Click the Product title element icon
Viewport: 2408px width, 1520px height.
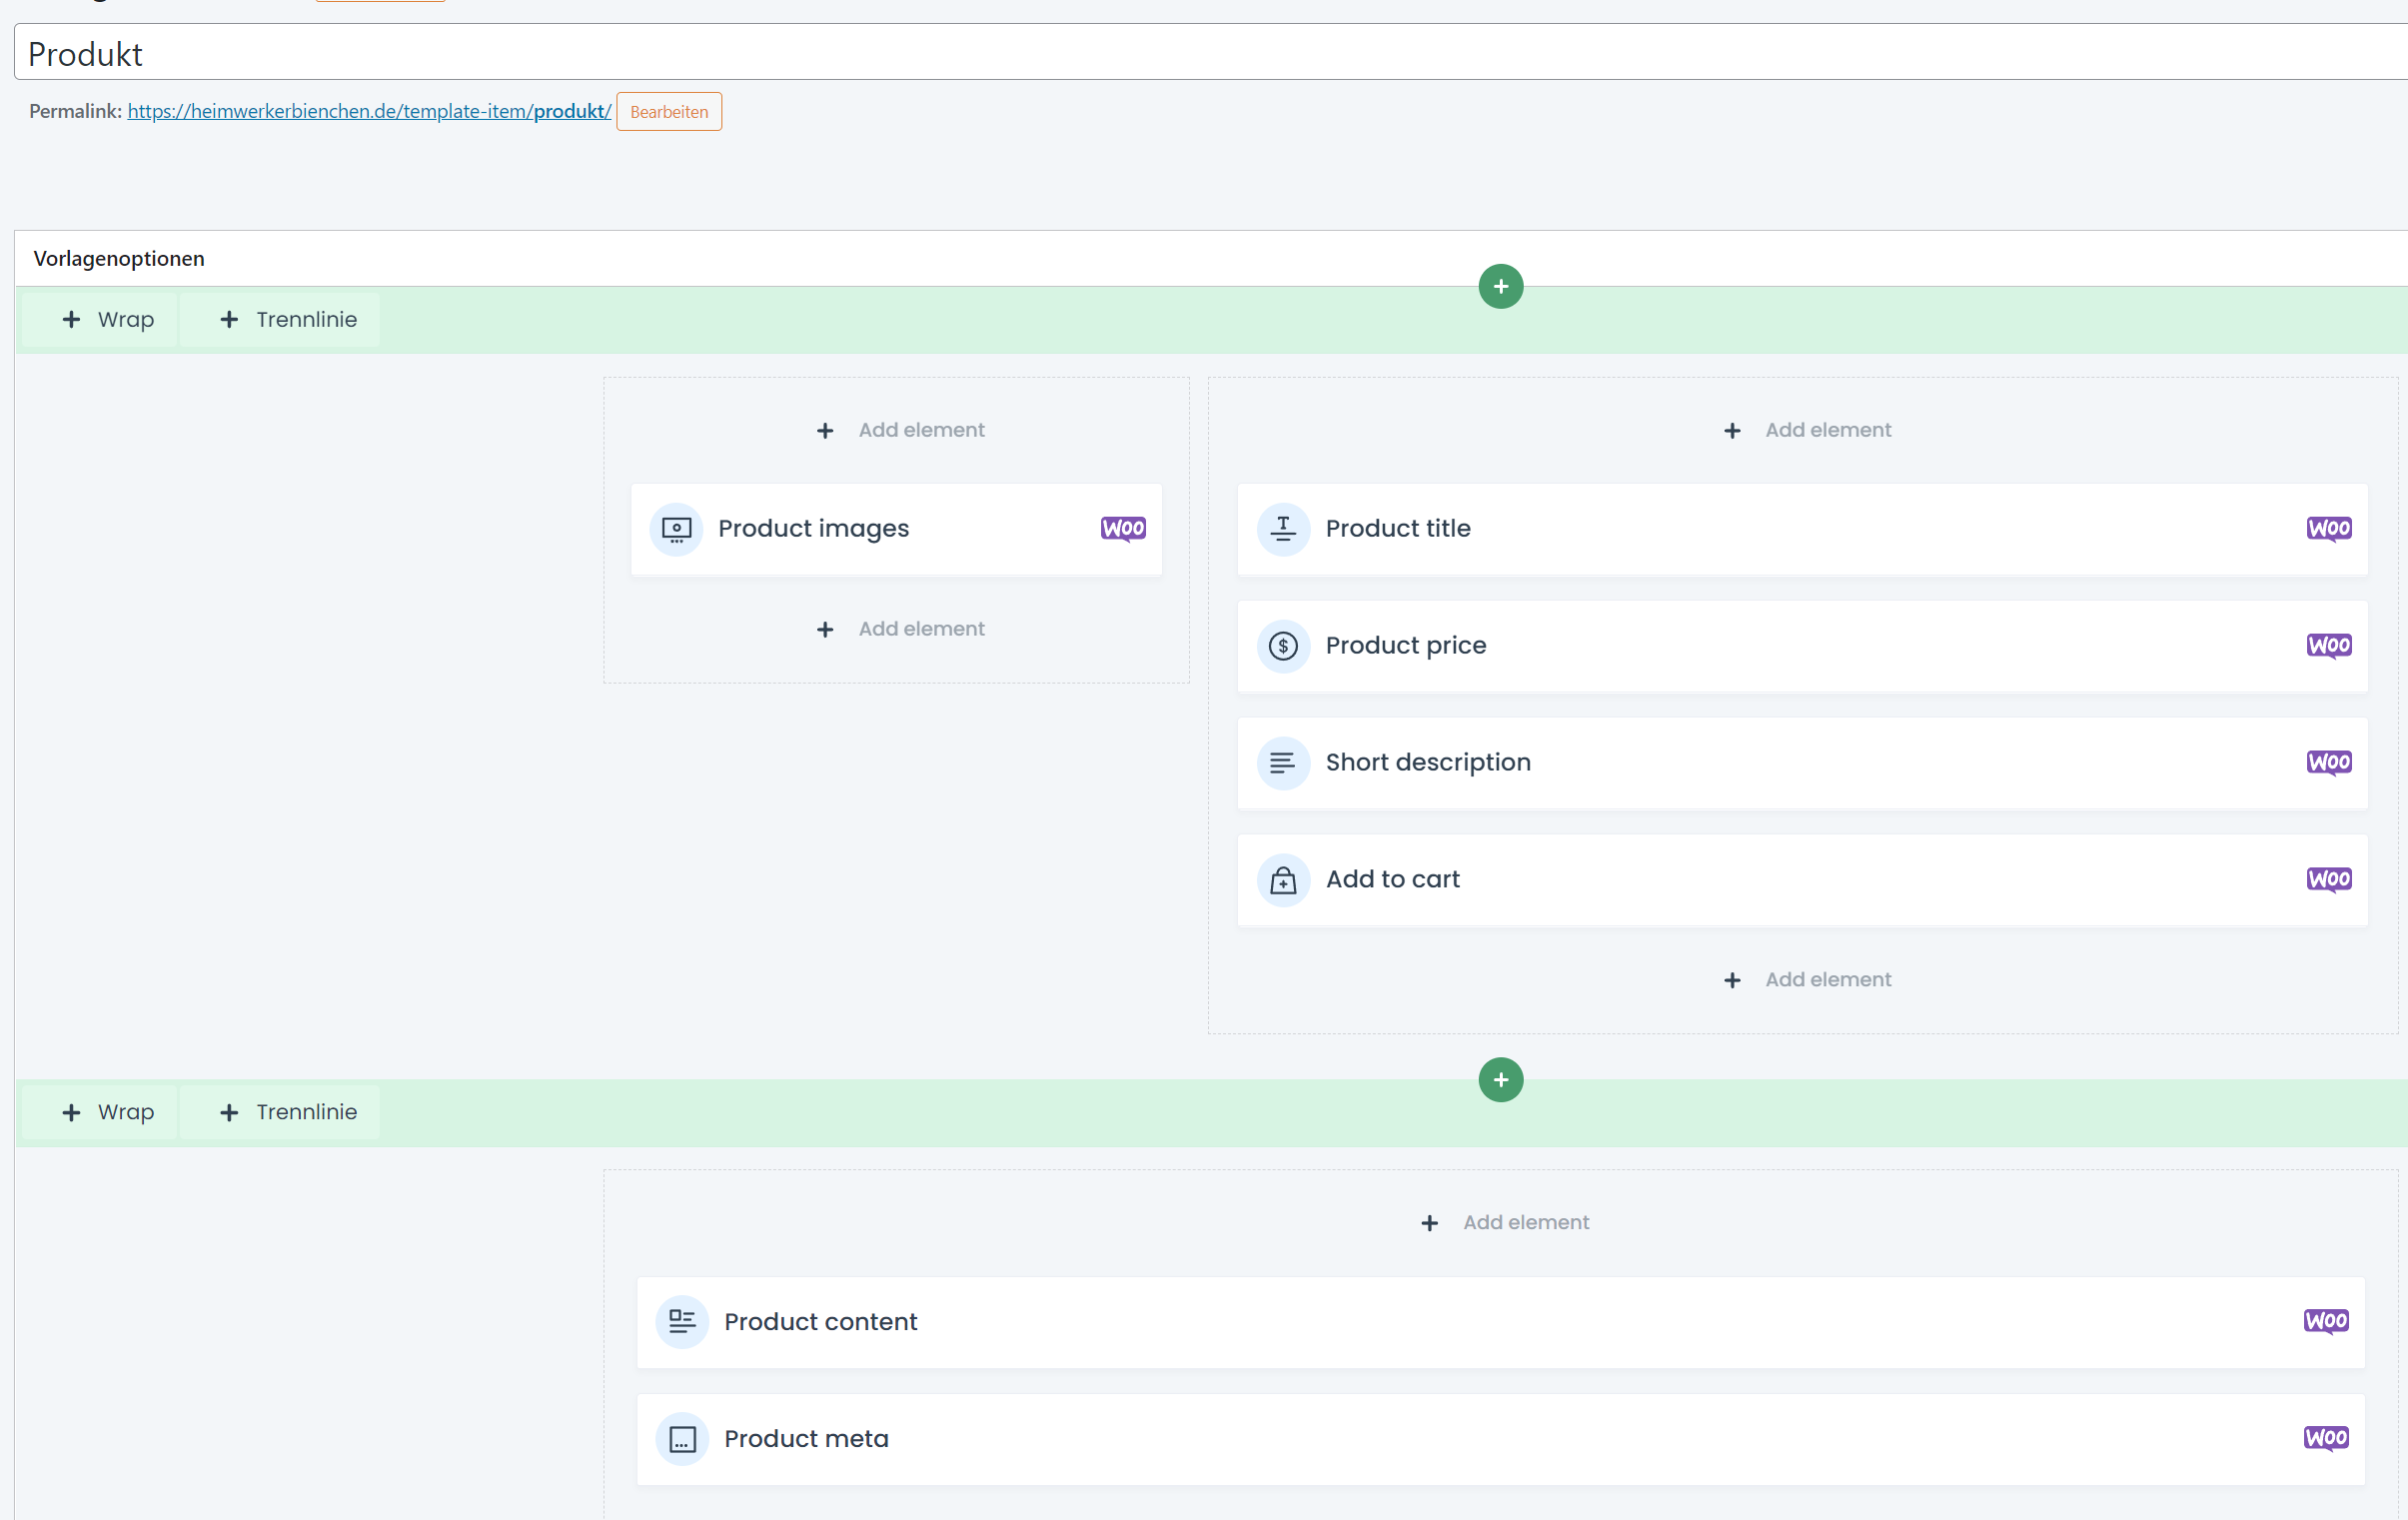(x=1283, y=529)
